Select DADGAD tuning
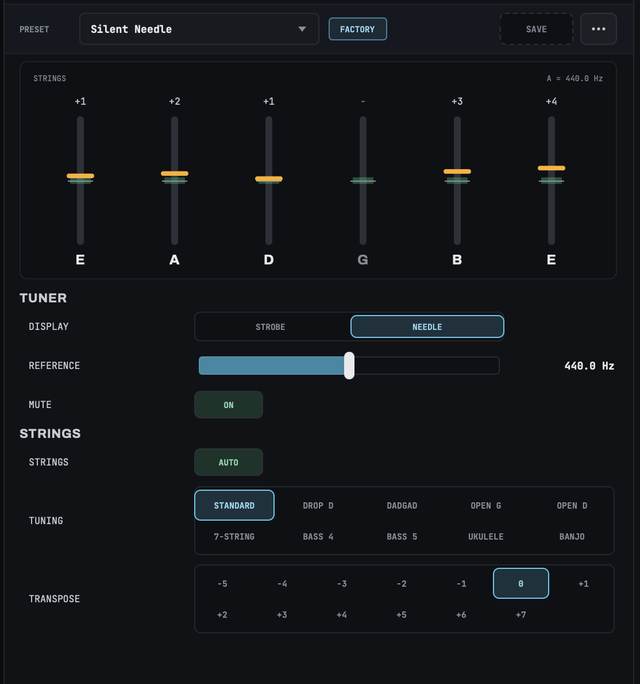 click(x=402, y=506)
